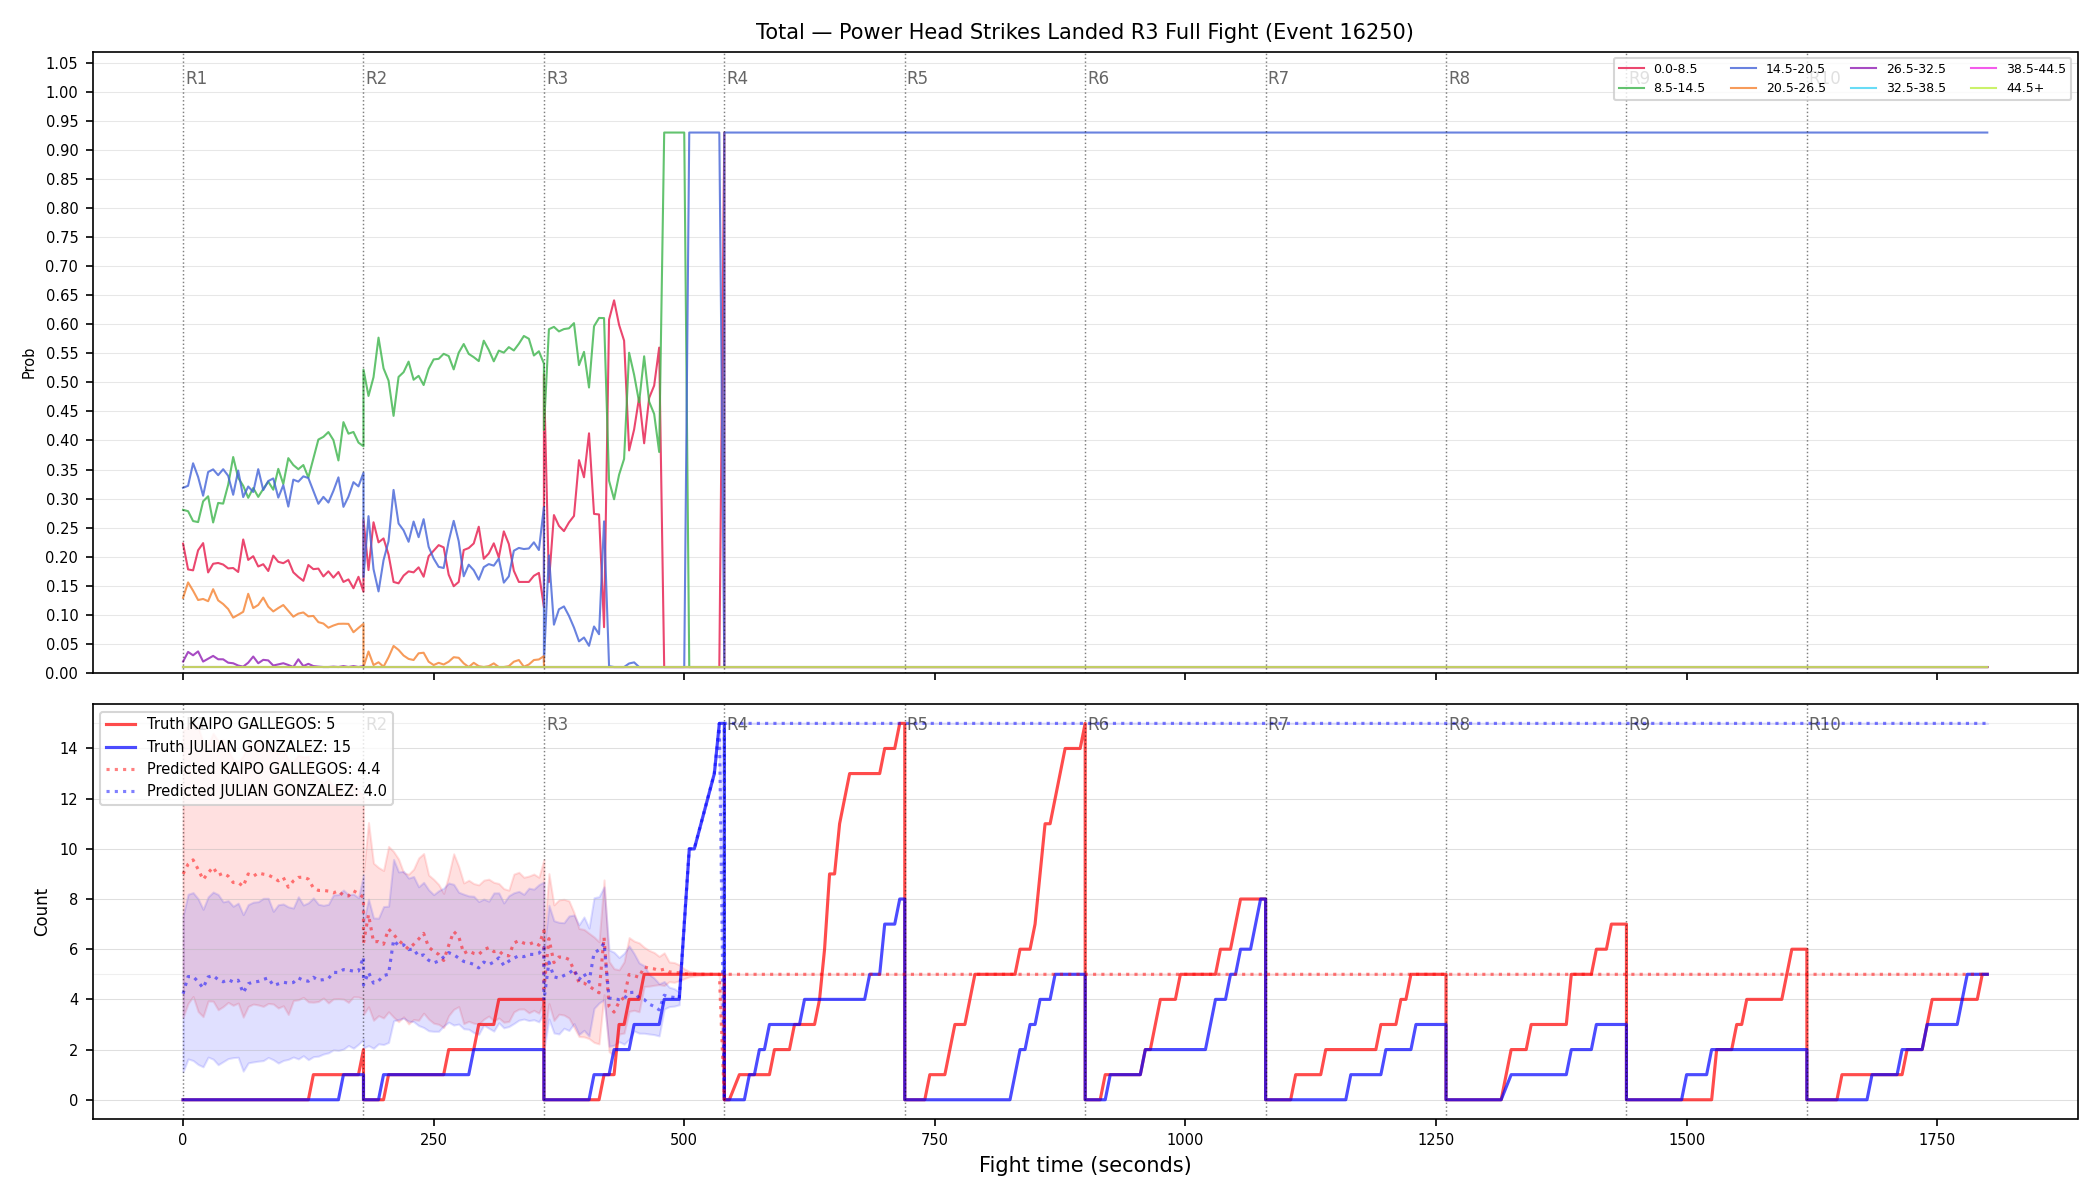Screen dimensions: 2100x1200
Task: Click the chart title mentioning Event 16250
Action: coord(1084,32)
